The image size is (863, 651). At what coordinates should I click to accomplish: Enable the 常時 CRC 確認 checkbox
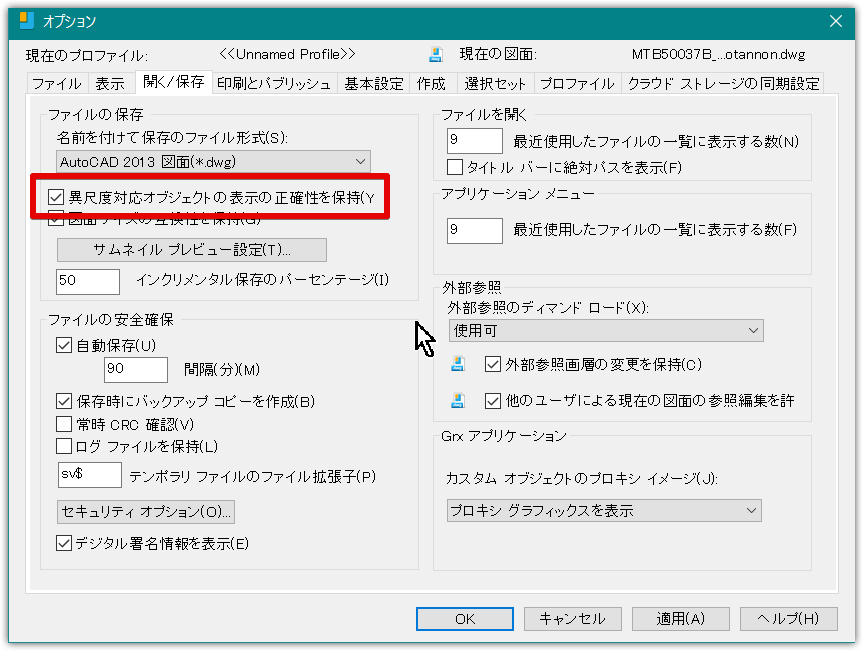pos(65,424)
